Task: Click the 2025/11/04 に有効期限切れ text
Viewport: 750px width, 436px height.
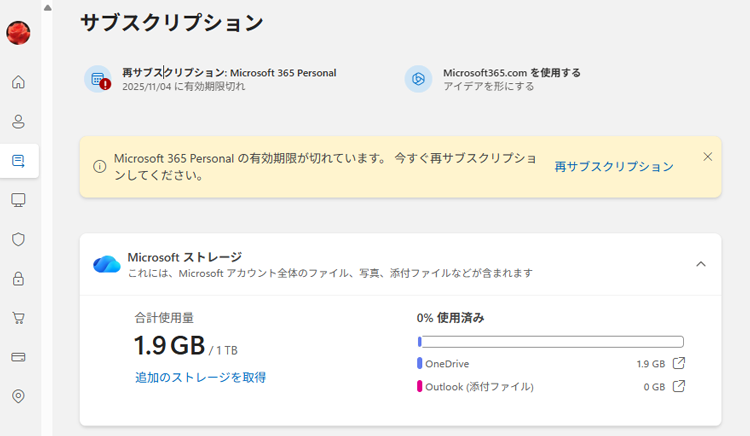Action: click(184, 87)
